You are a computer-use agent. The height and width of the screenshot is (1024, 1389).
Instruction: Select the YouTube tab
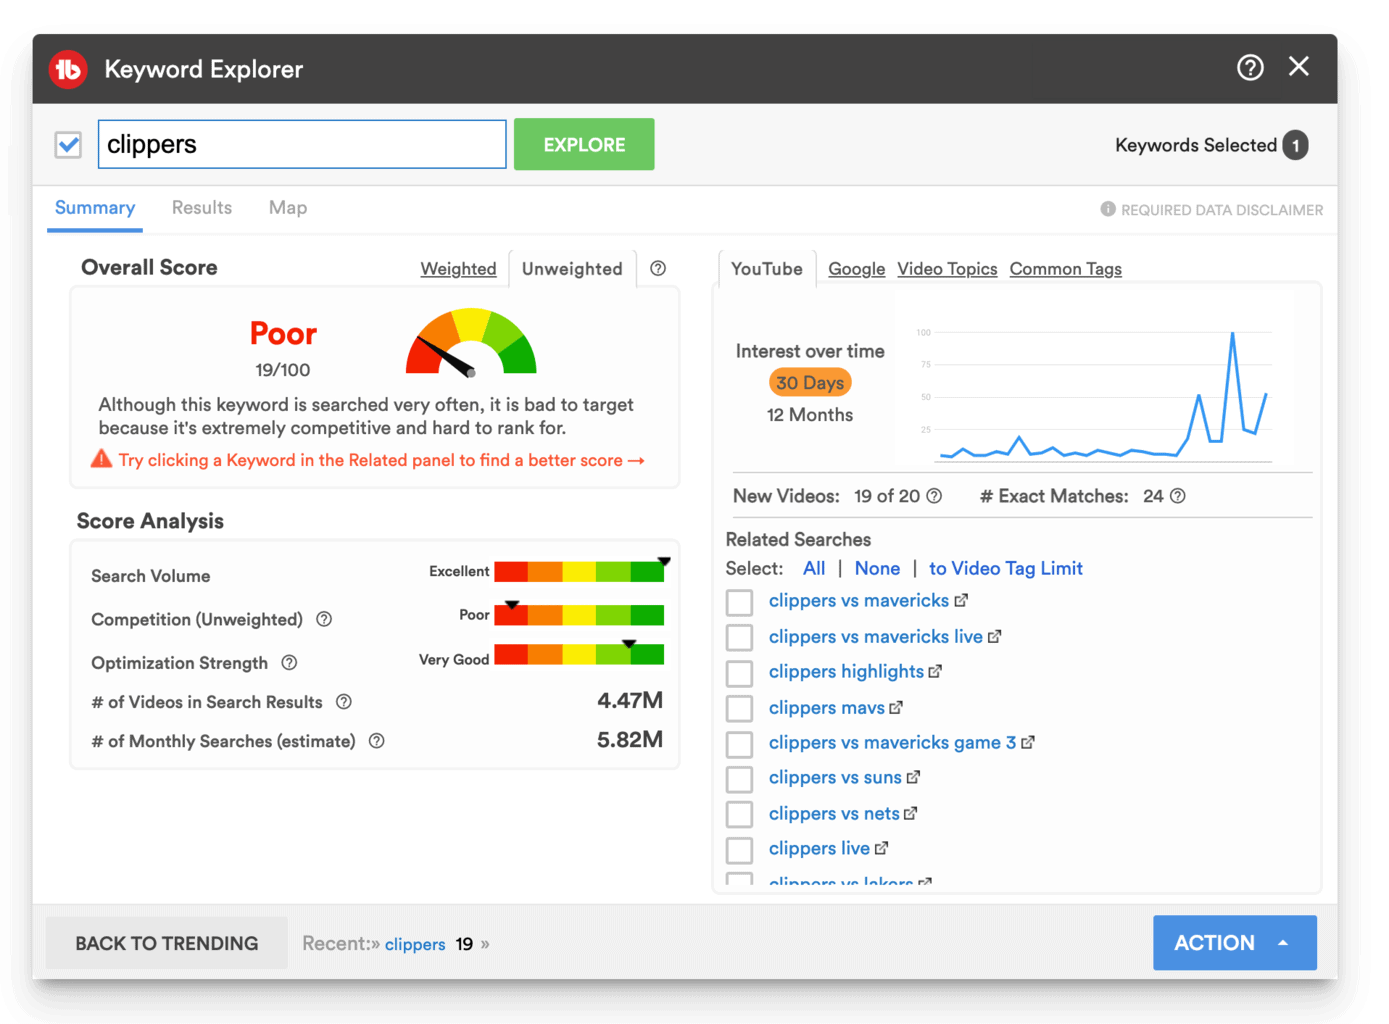pos(767,268)
